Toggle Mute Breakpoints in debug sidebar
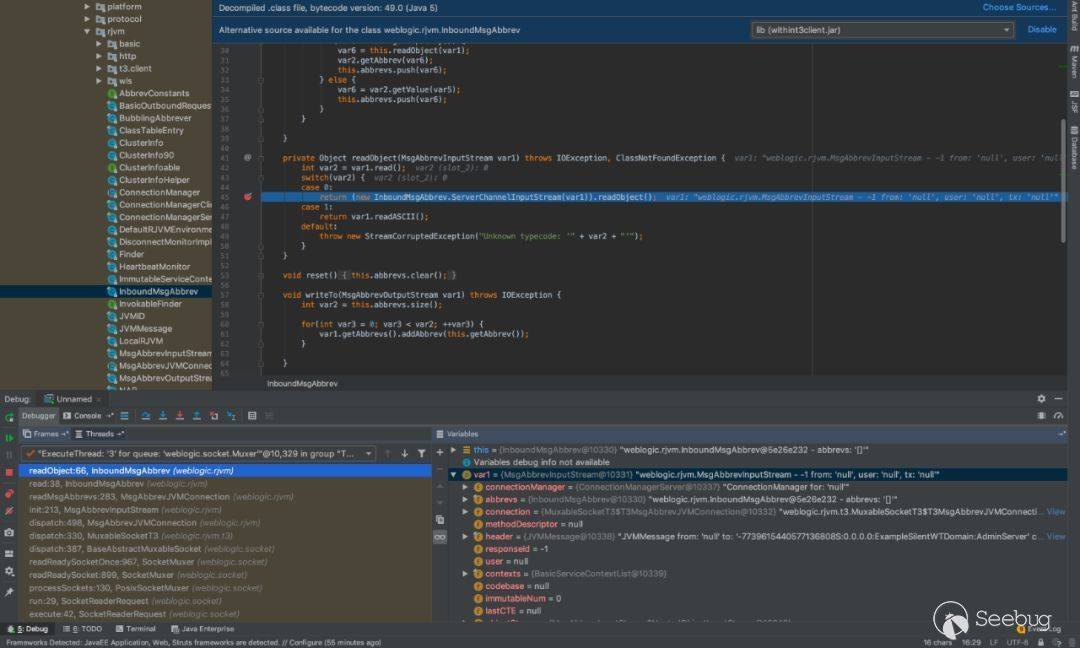1080x648 pixels. [x=9, y=511]
